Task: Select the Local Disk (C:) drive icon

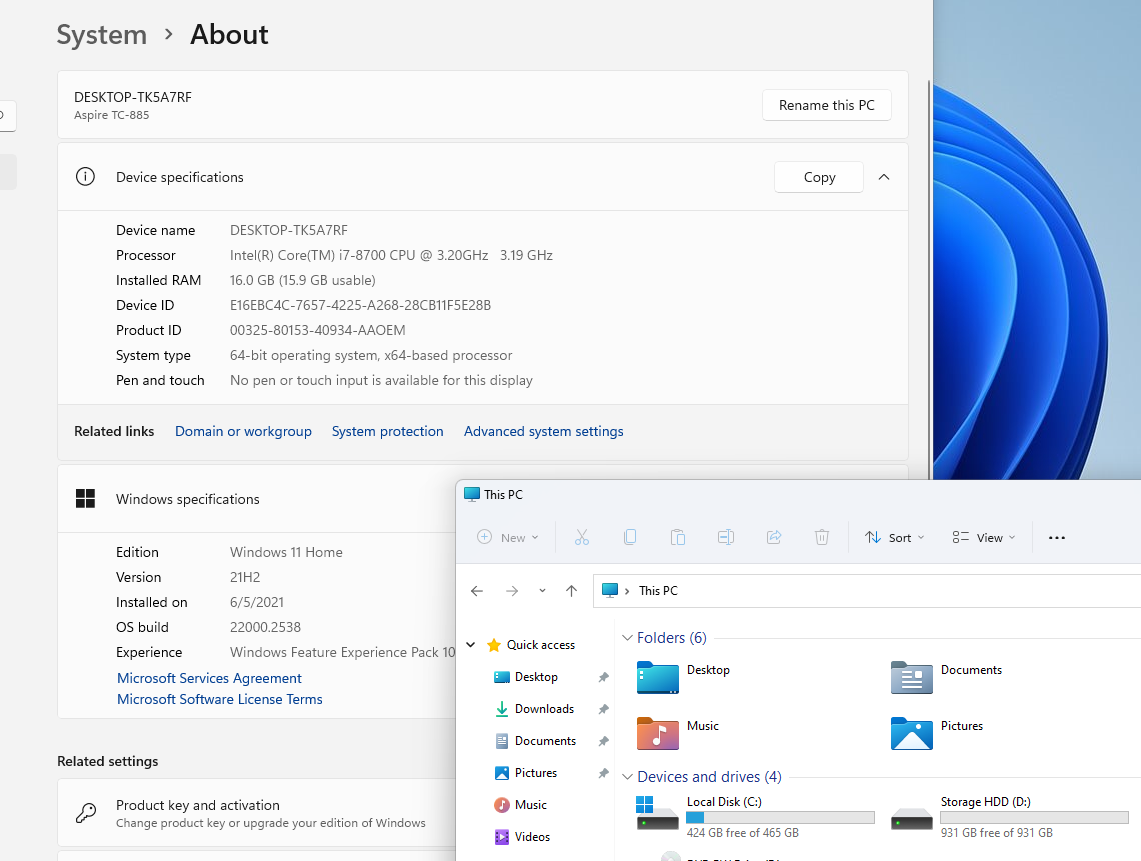Action: 658,813
